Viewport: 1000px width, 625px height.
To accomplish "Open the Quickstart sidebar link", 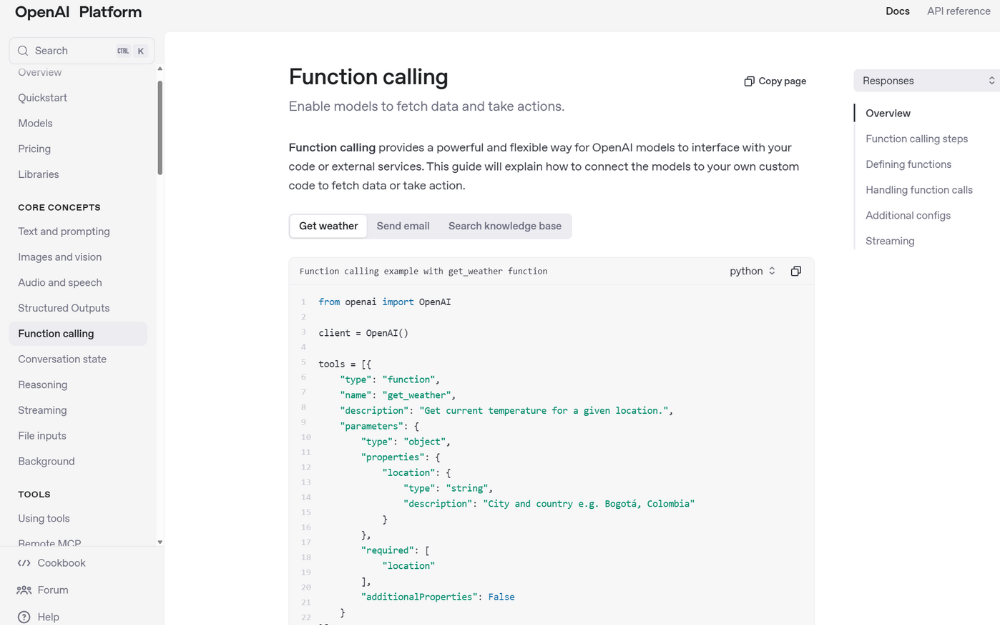I will click(42, 98).
